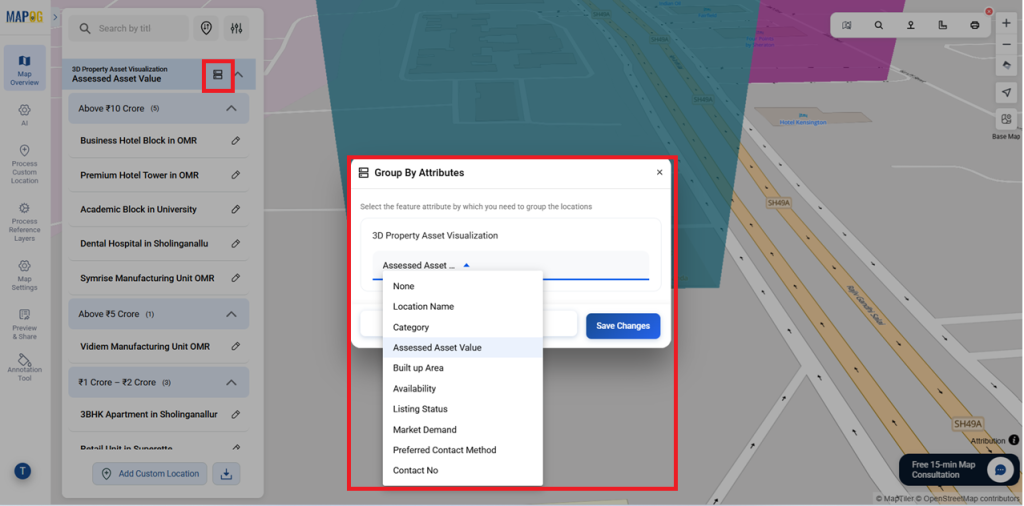1024x506 pixels.
Task: Expand the sidebar with arrow next to MAPOG logo
Action: point(56,16)
